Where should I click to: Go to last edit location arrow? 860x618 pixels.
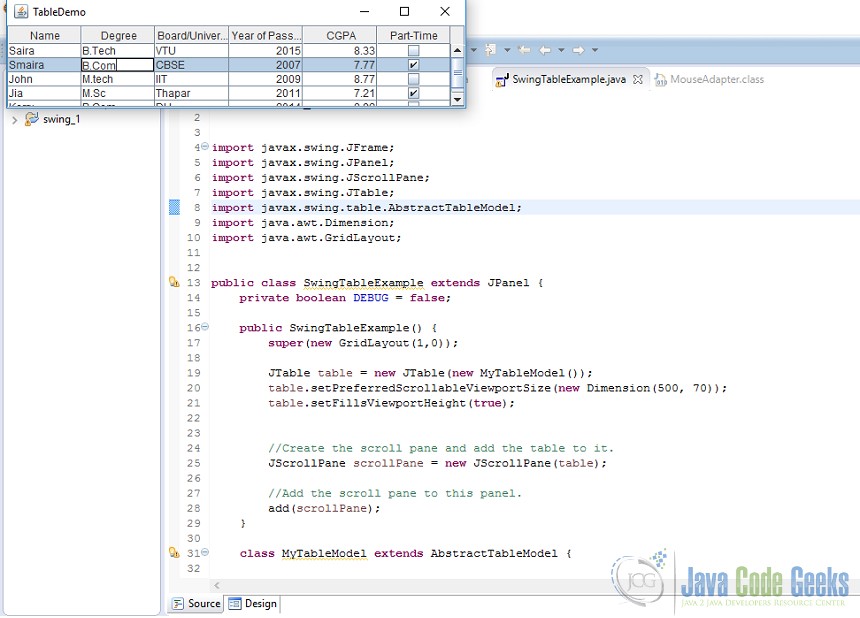click(x=524, y=50)
